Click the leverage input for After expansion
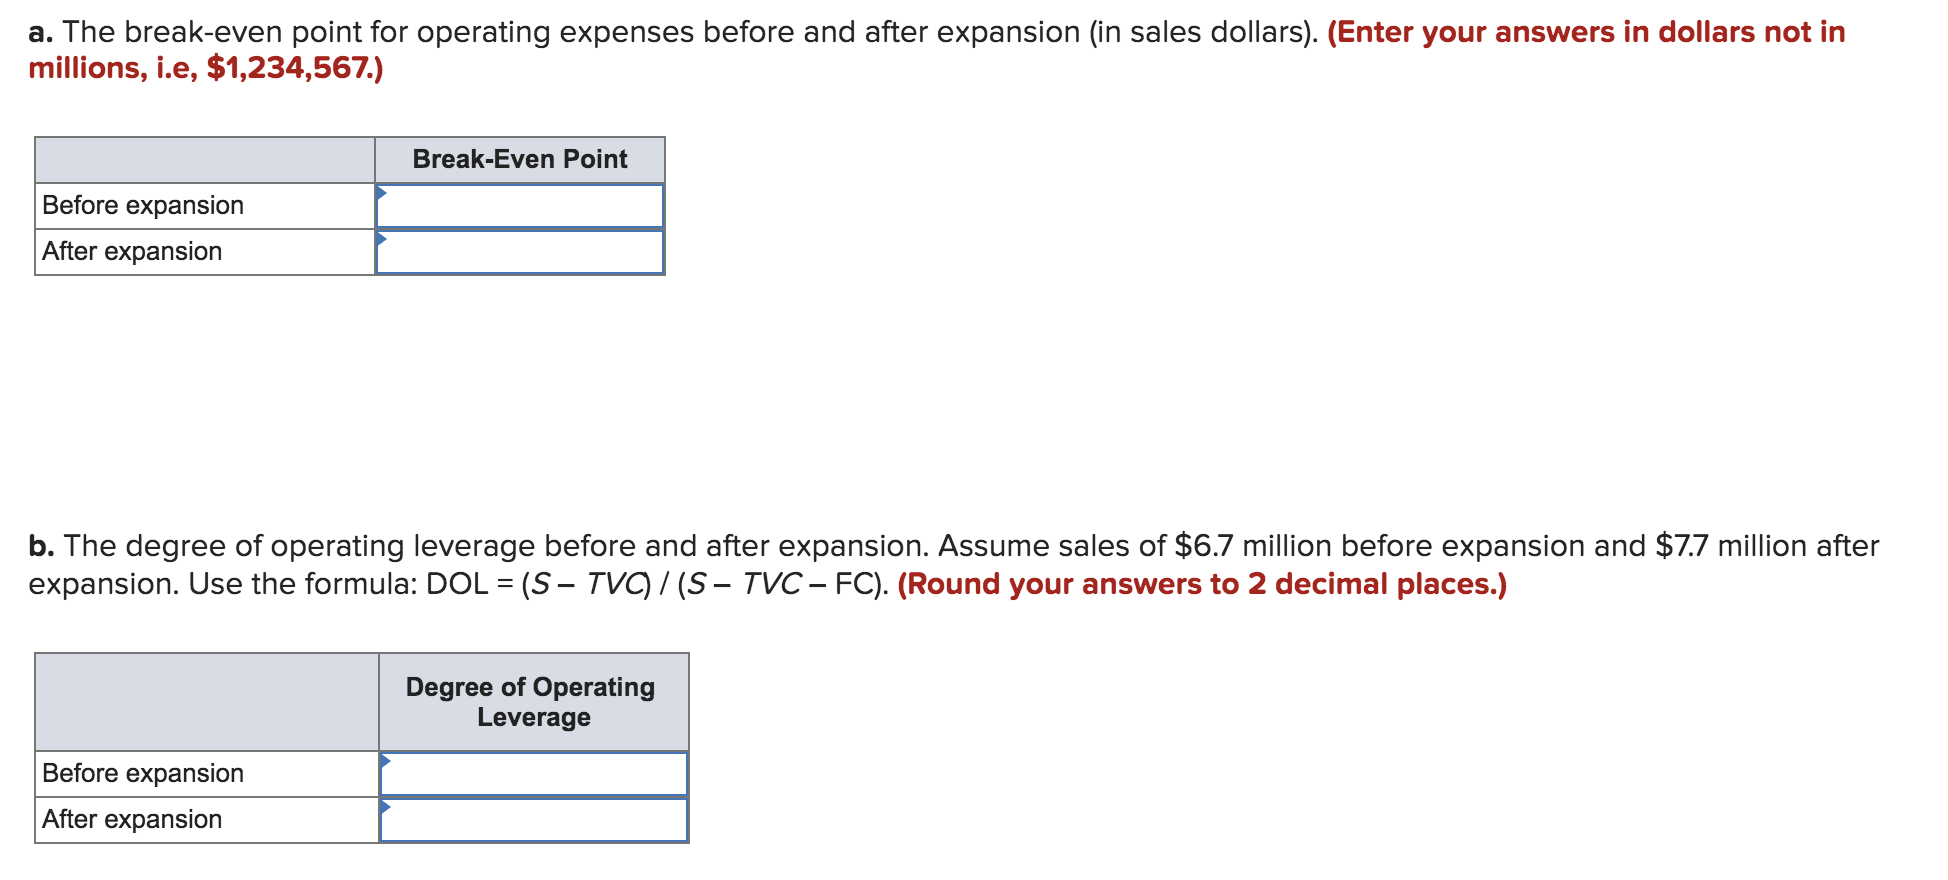This screenshot has width=1948, height=880. coord(535,819)
